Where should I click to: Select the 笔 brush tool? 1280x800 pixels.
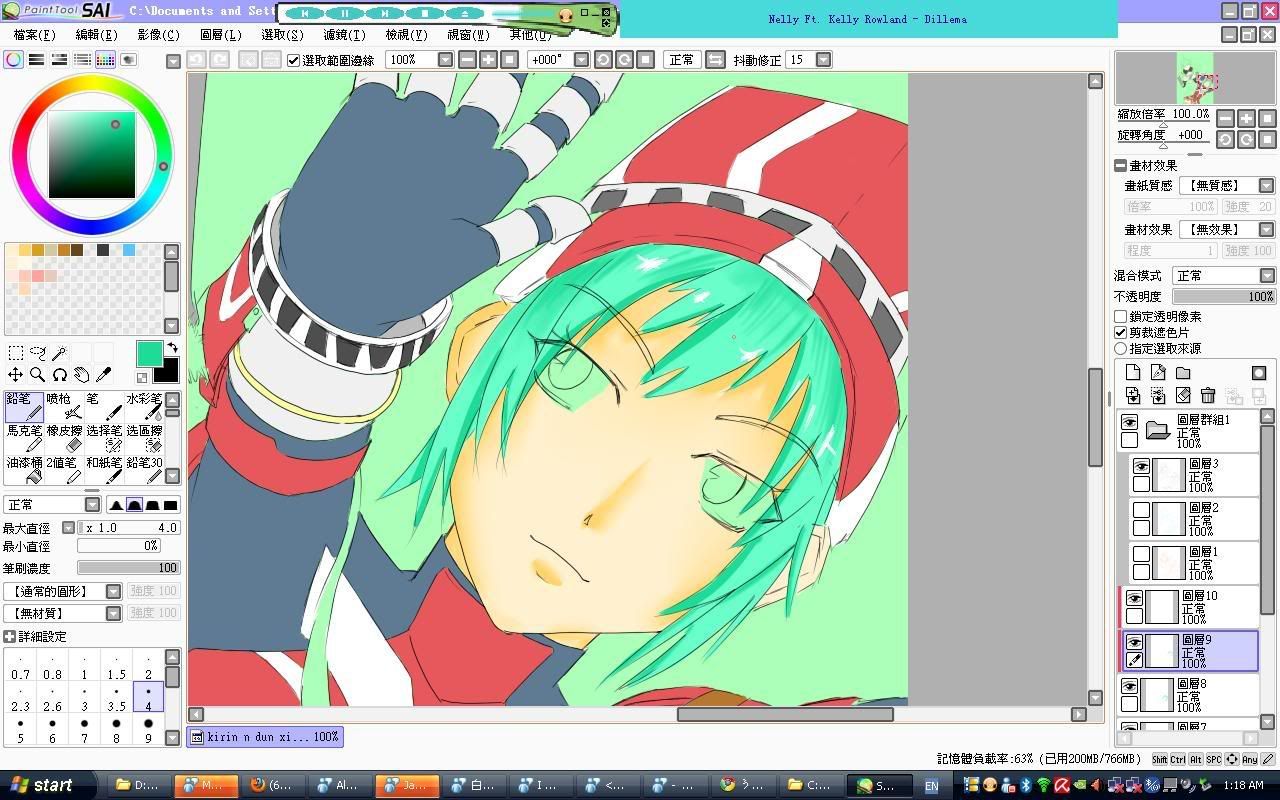coord(104,407)
